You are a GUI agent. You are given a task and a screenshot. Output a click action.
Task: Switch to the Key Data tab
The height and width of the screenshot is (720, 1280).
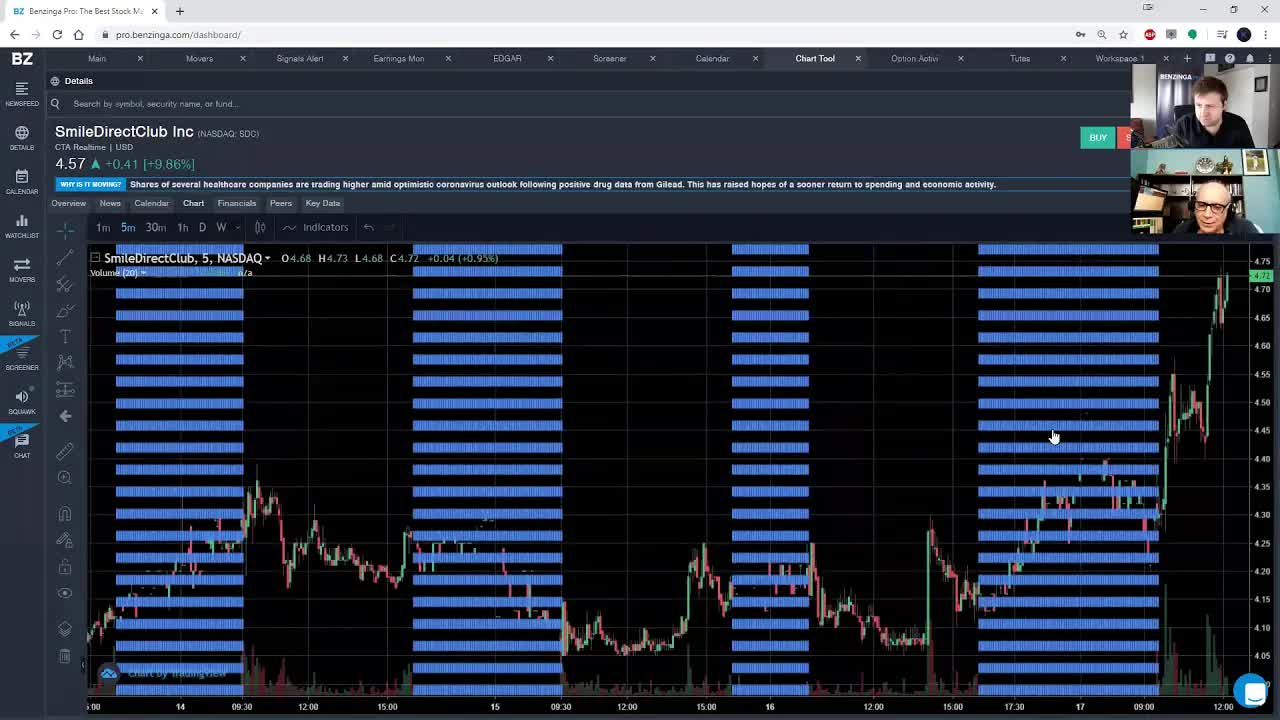323,203
